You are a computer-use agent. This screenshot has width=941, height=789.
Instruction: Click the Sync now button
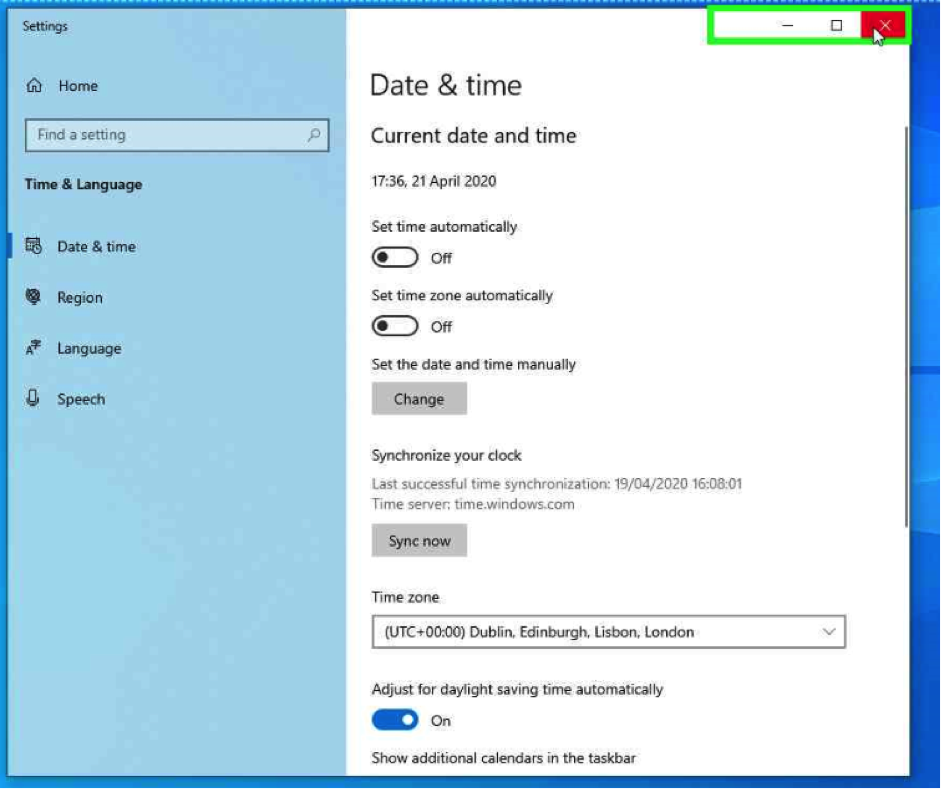pyautogui.click(x=419, y=541)
